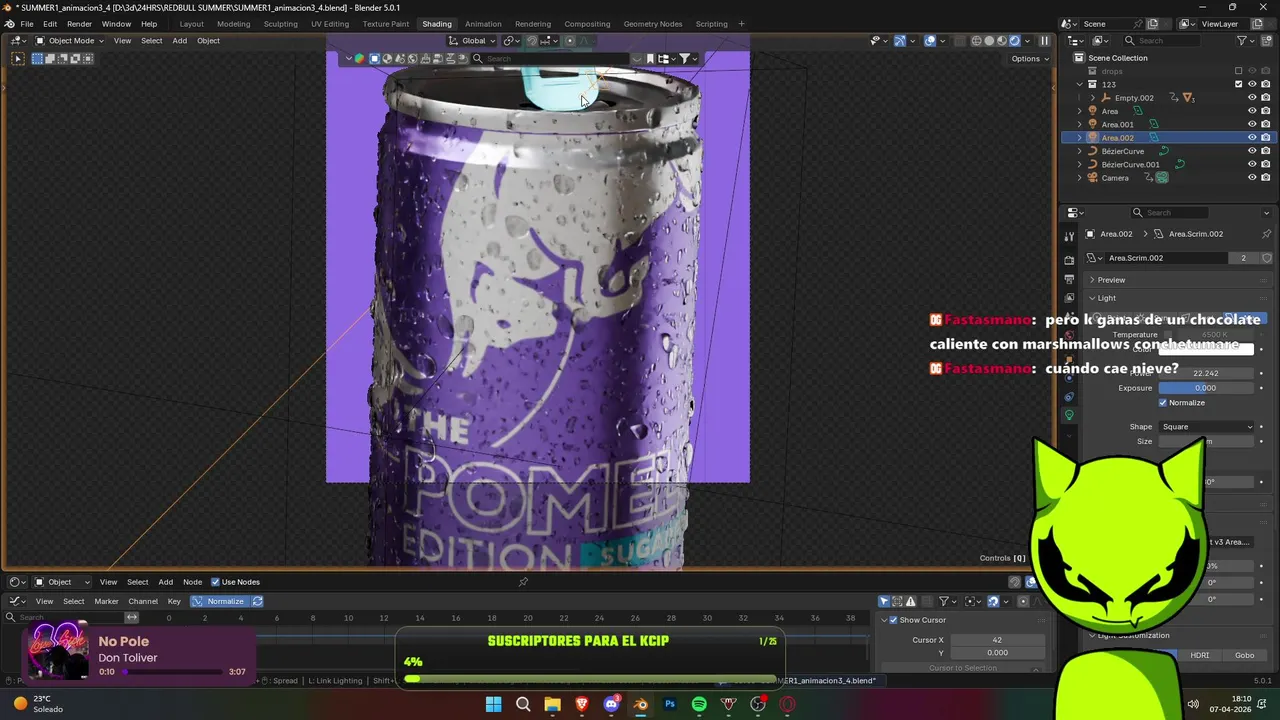
Task: Pause the viewport render preview
Action: (1044, 41)
